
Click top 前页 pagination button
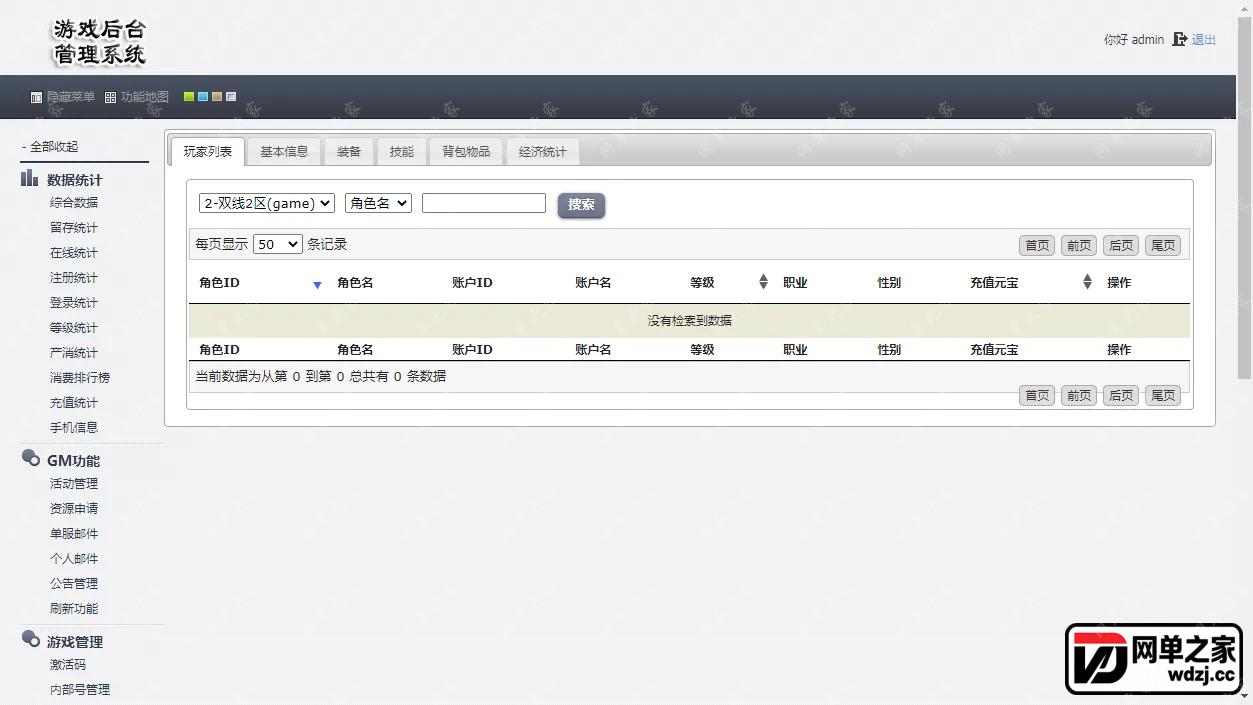[1079, 245]
